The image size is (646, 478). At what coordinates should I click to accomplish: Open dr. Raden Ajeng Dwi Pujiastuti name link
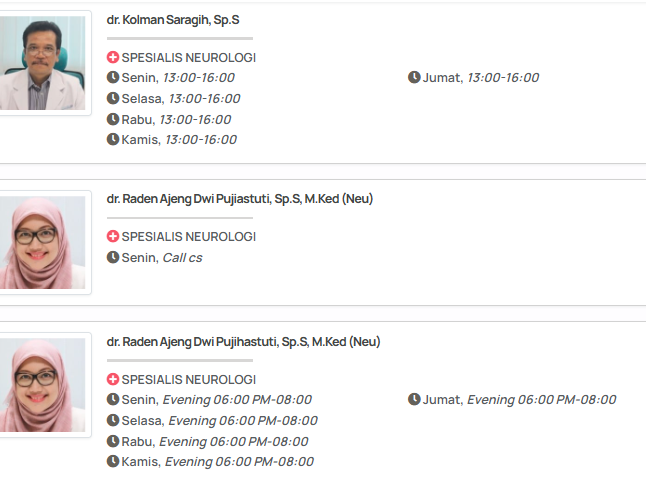[240, 199]
